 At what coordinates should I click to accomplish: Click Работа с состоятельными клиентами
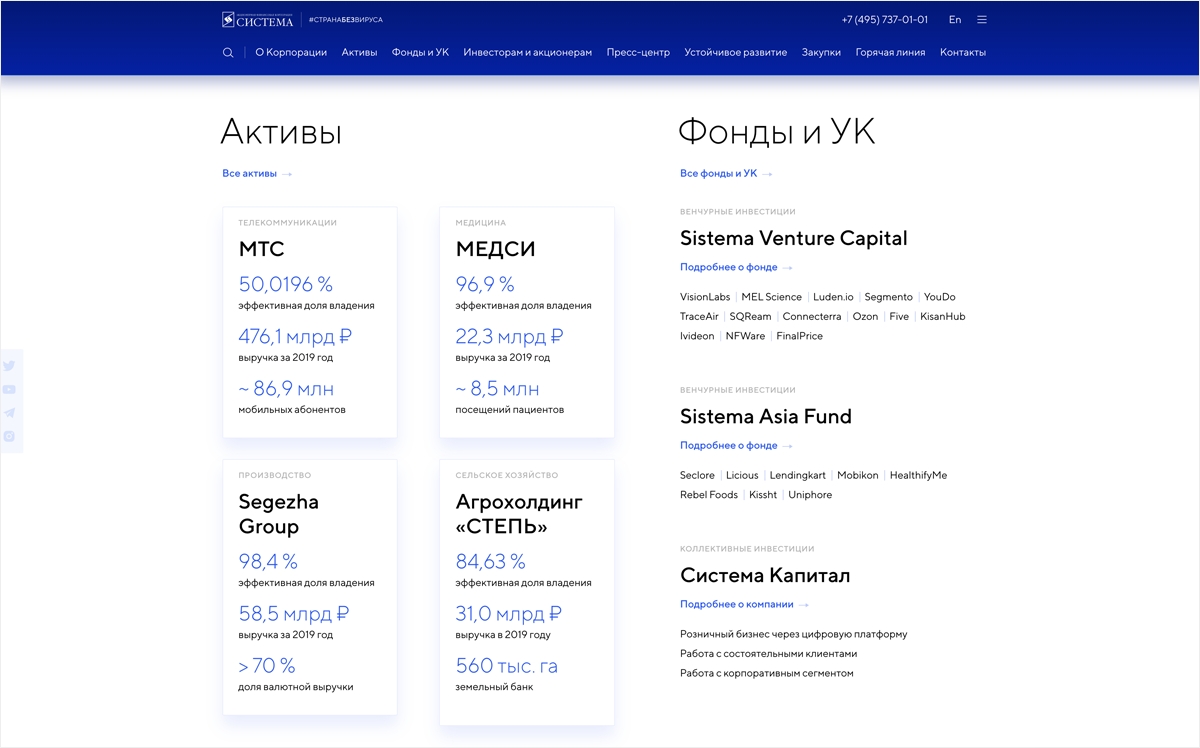[x=769, y=654]
